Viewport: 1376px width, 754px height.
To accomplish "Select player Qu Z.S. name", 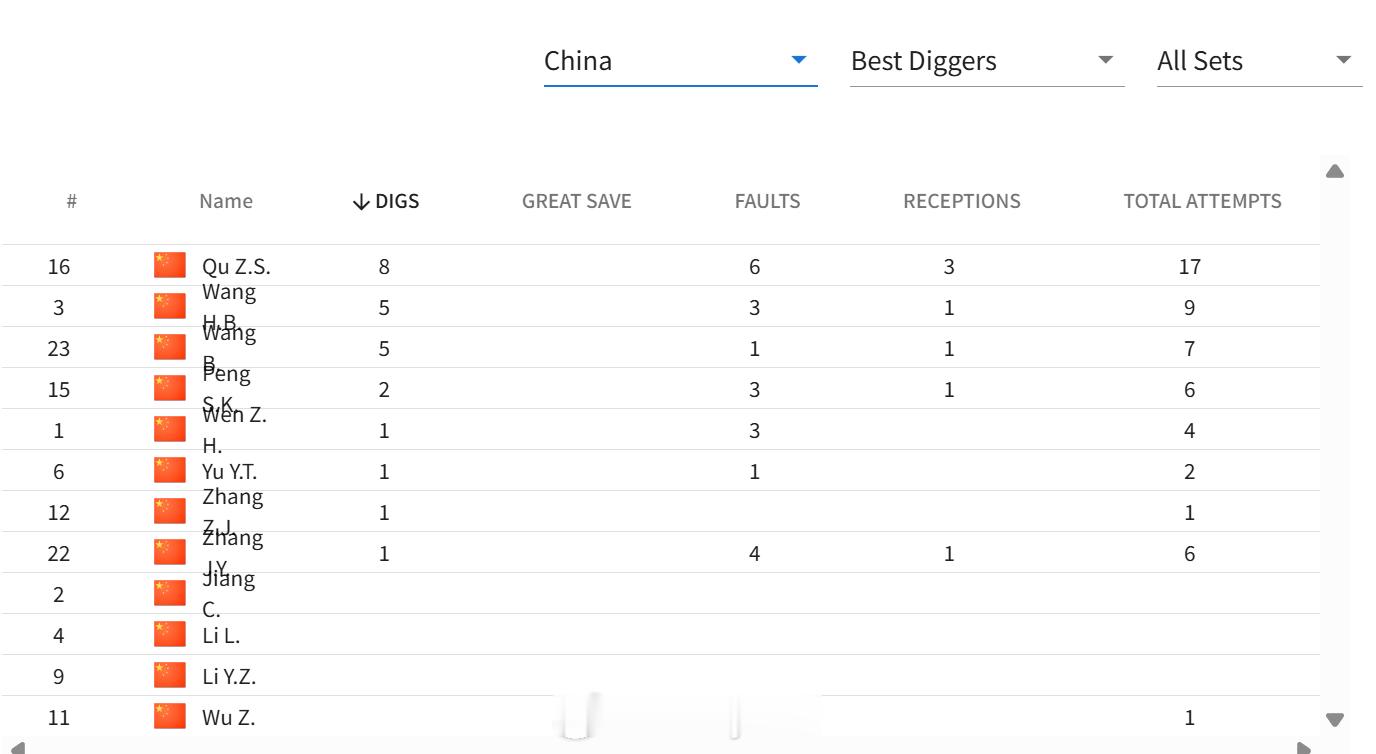I will (236, 267).
